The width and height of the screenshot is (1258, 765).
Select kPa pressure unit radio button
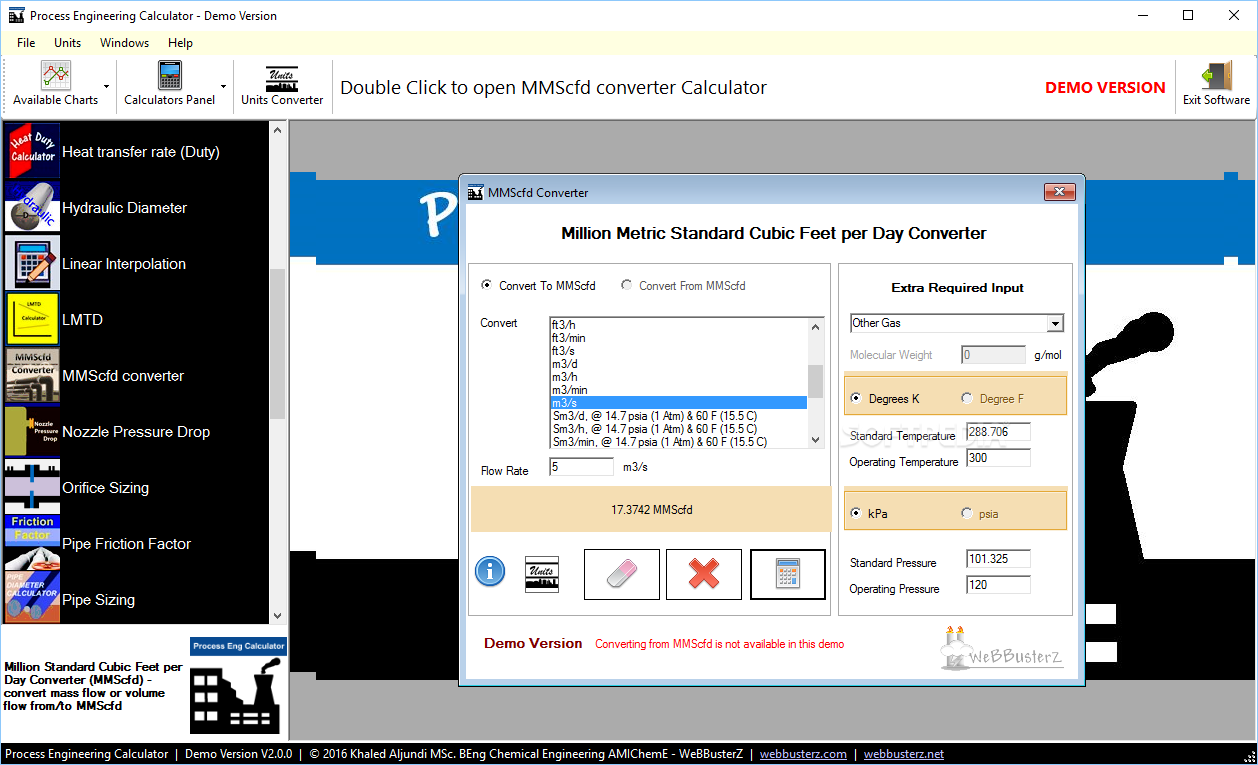(856, 513)
